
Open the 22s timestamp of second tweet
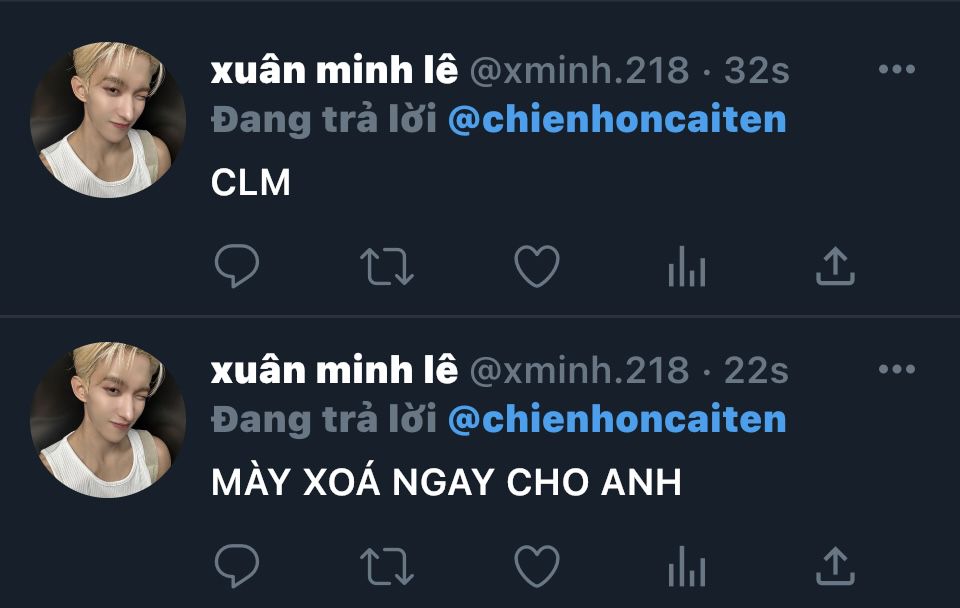point(757,370)
